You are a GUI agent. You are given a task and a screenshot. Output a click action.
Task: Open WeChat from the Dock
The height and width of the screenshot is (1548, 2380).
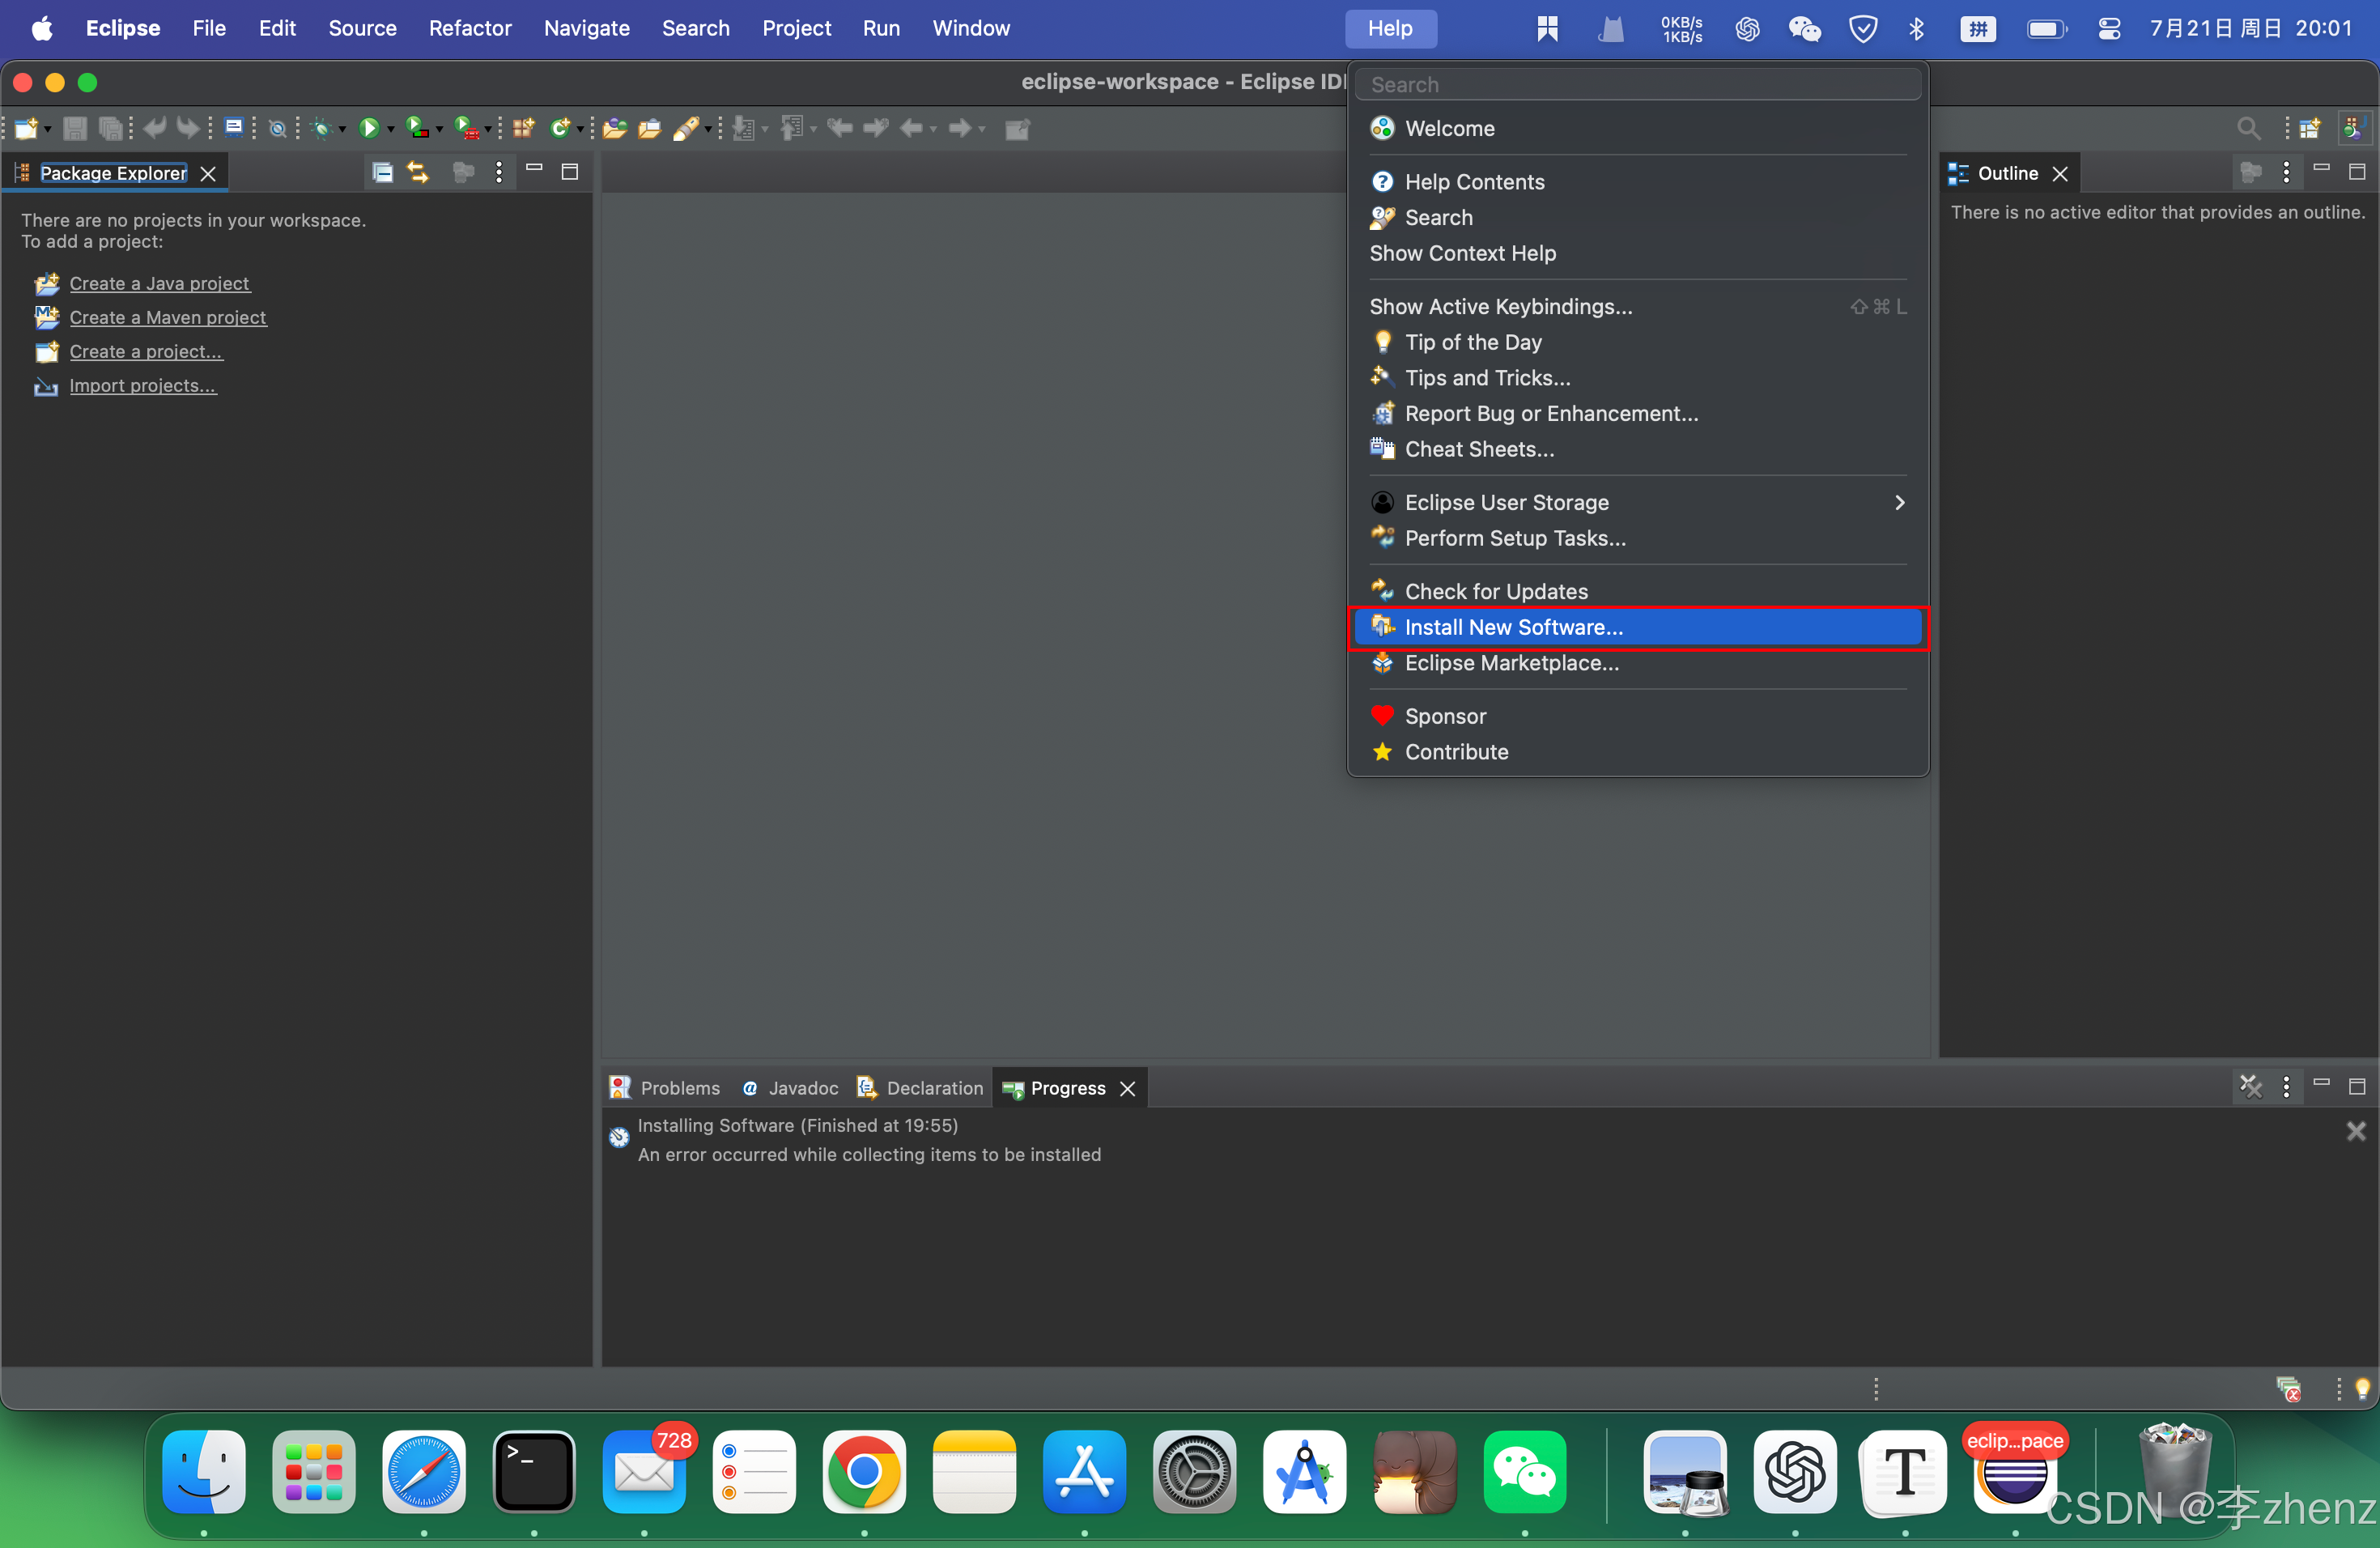tap(1524, 1471)
